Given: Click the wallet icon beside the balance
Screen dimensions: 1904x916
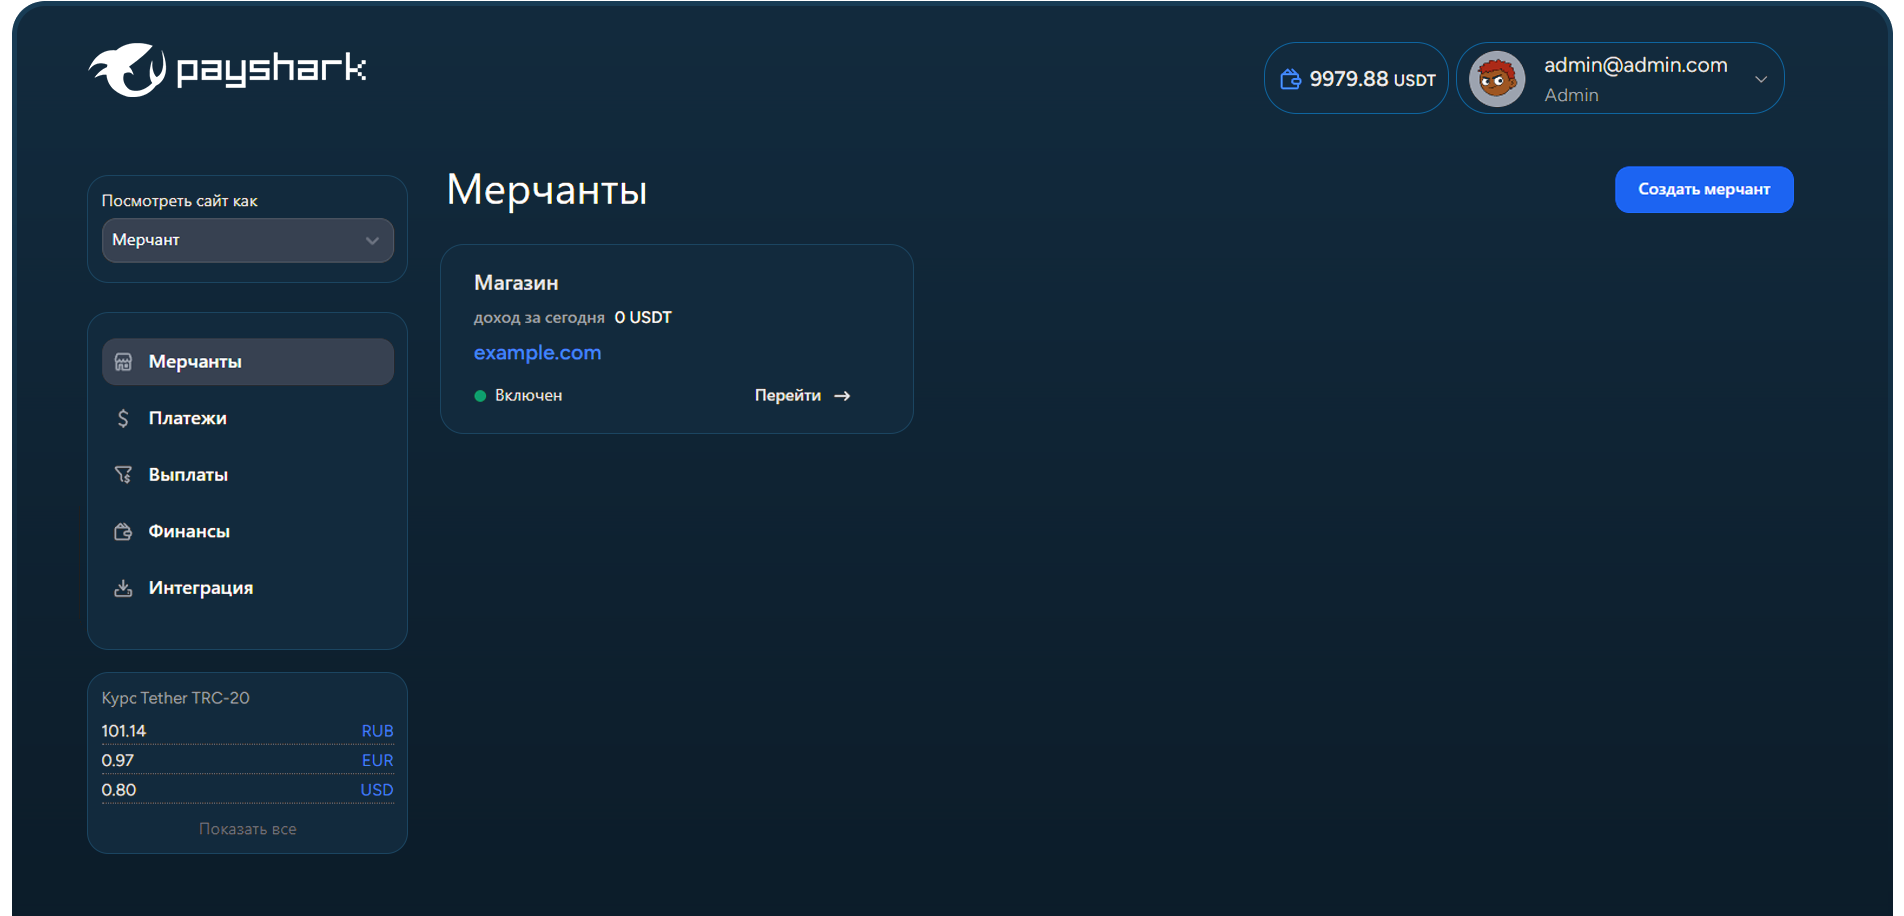Looking at the screenshot, I should pyautogui.click(x=1290, y=79).
